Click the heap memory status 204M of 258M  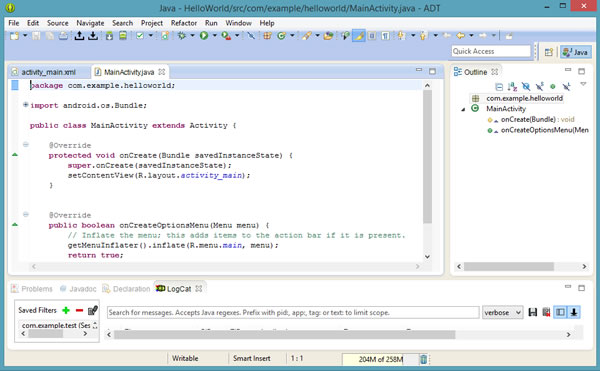click(x=380, y=359)
